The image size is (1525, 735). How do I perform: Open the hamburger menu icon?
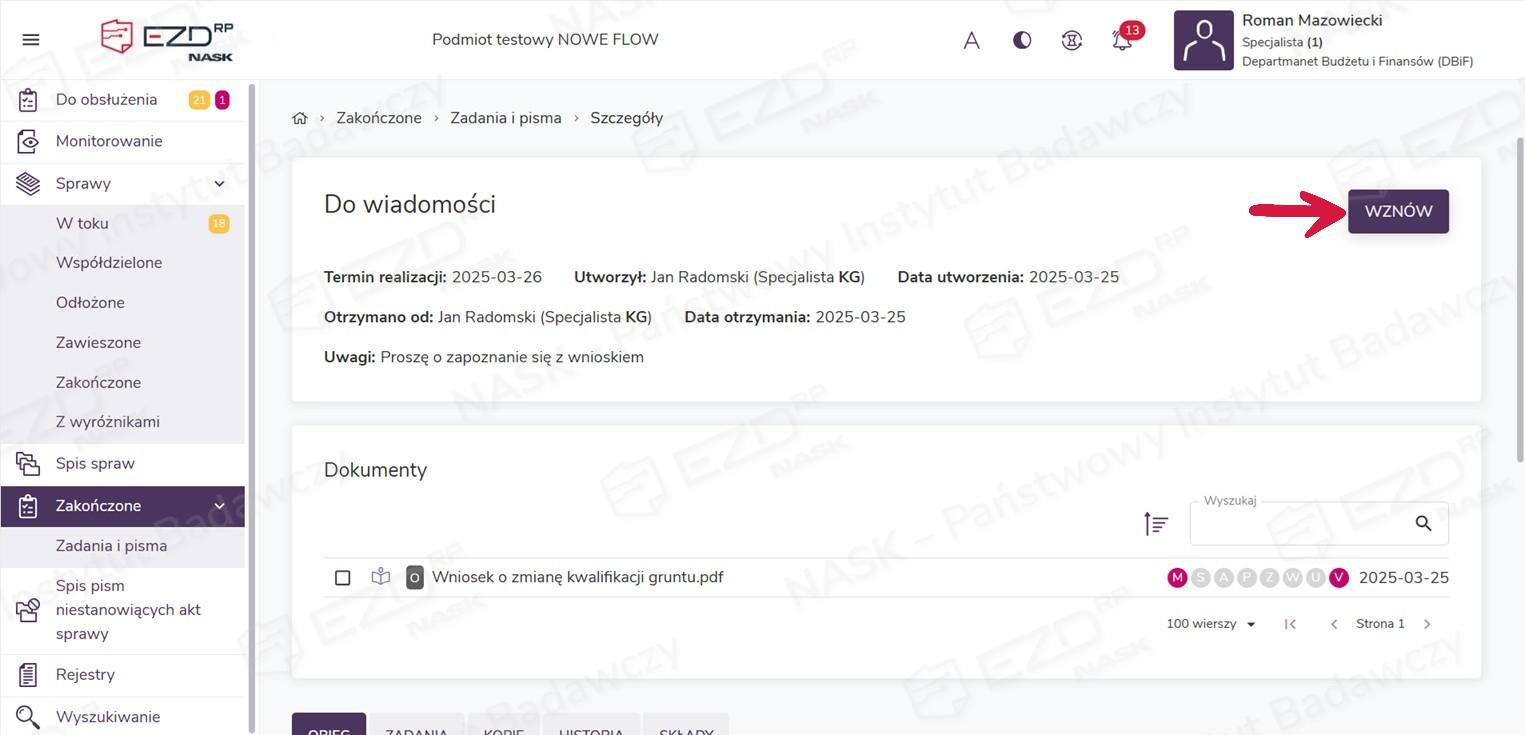(31, 40)
